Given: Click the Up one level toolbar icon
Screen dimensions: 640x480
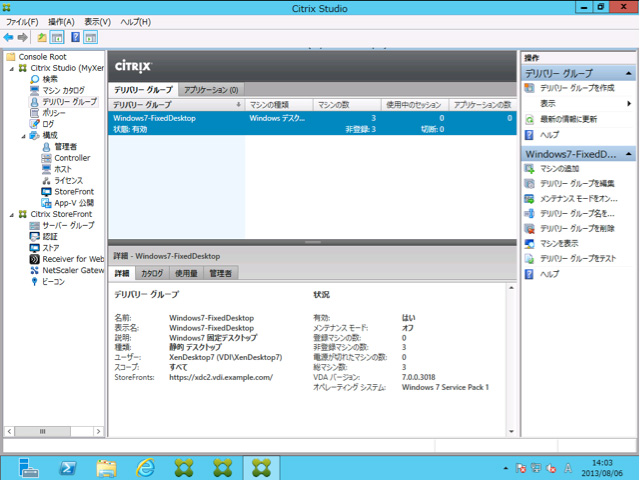Looking at the screenshot, I should [x=42, y=38].
